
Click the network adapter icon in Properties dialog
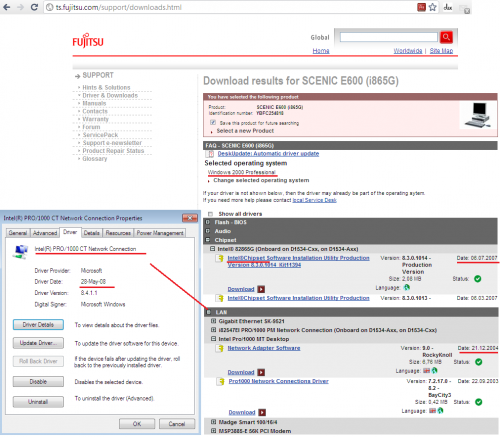click(20, 251)
